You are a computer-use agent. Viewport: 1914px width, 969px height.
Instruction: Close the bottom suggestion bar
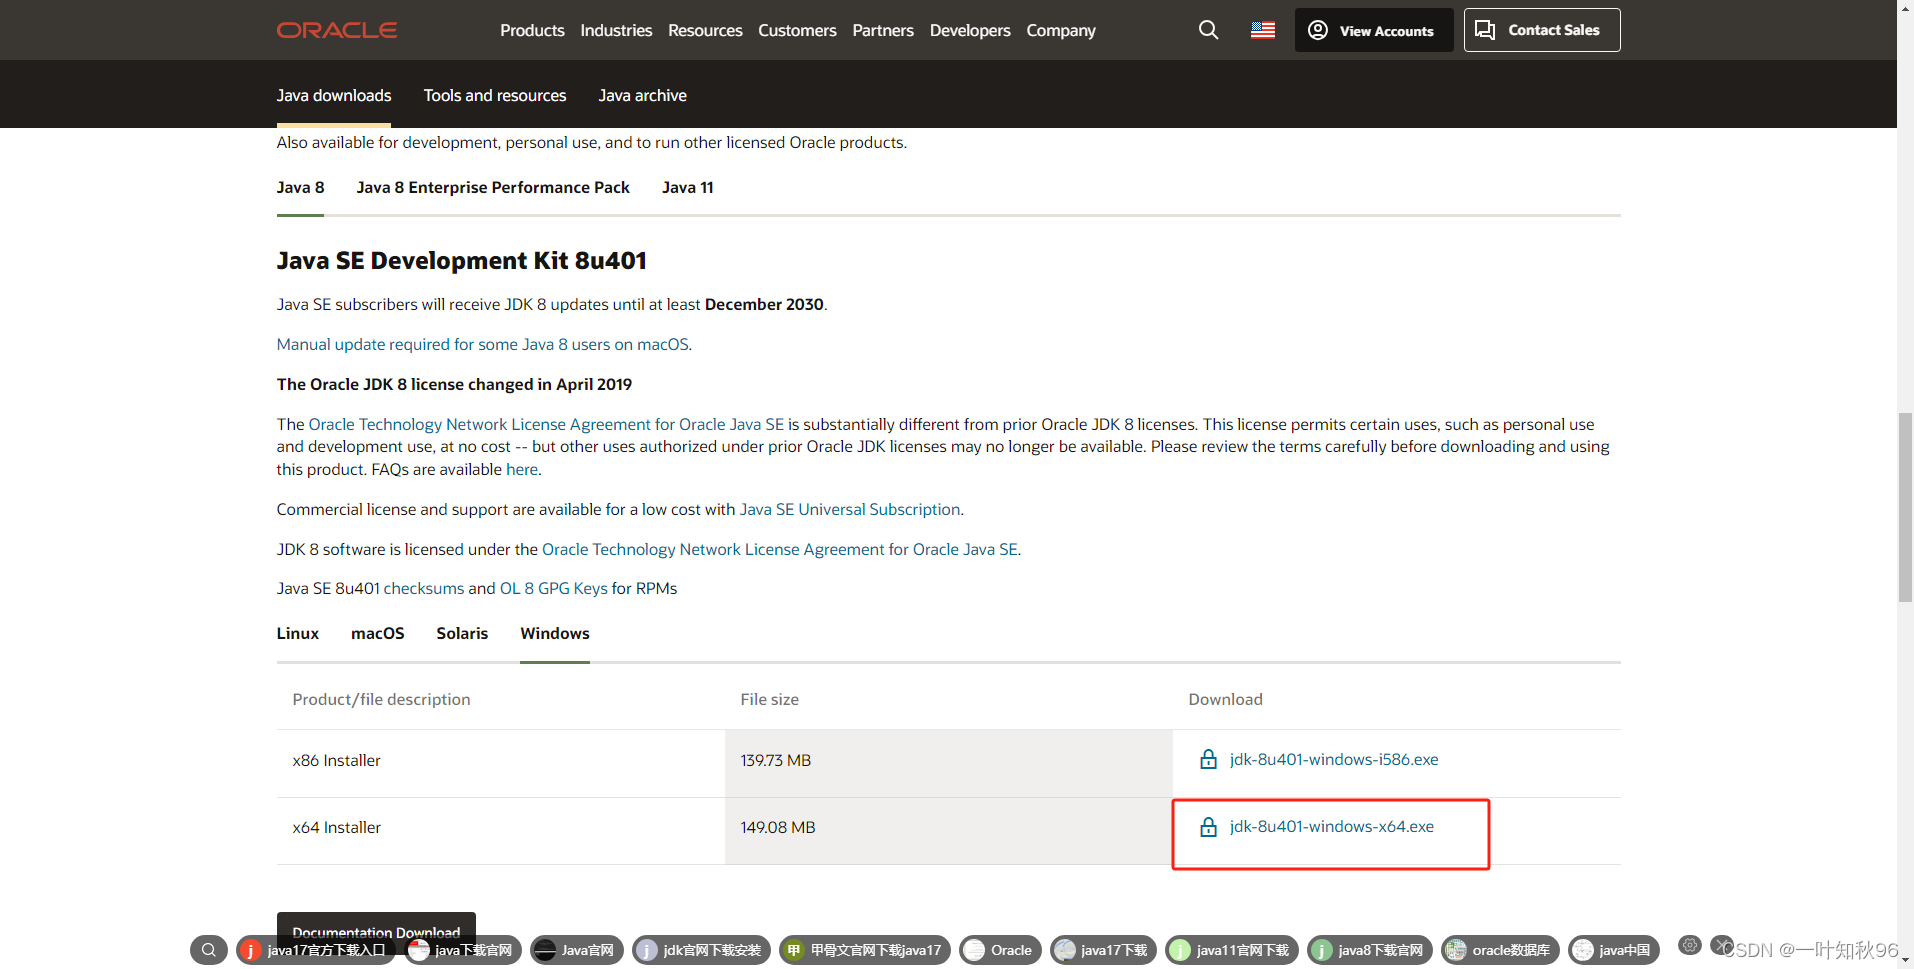[1722, 945]
